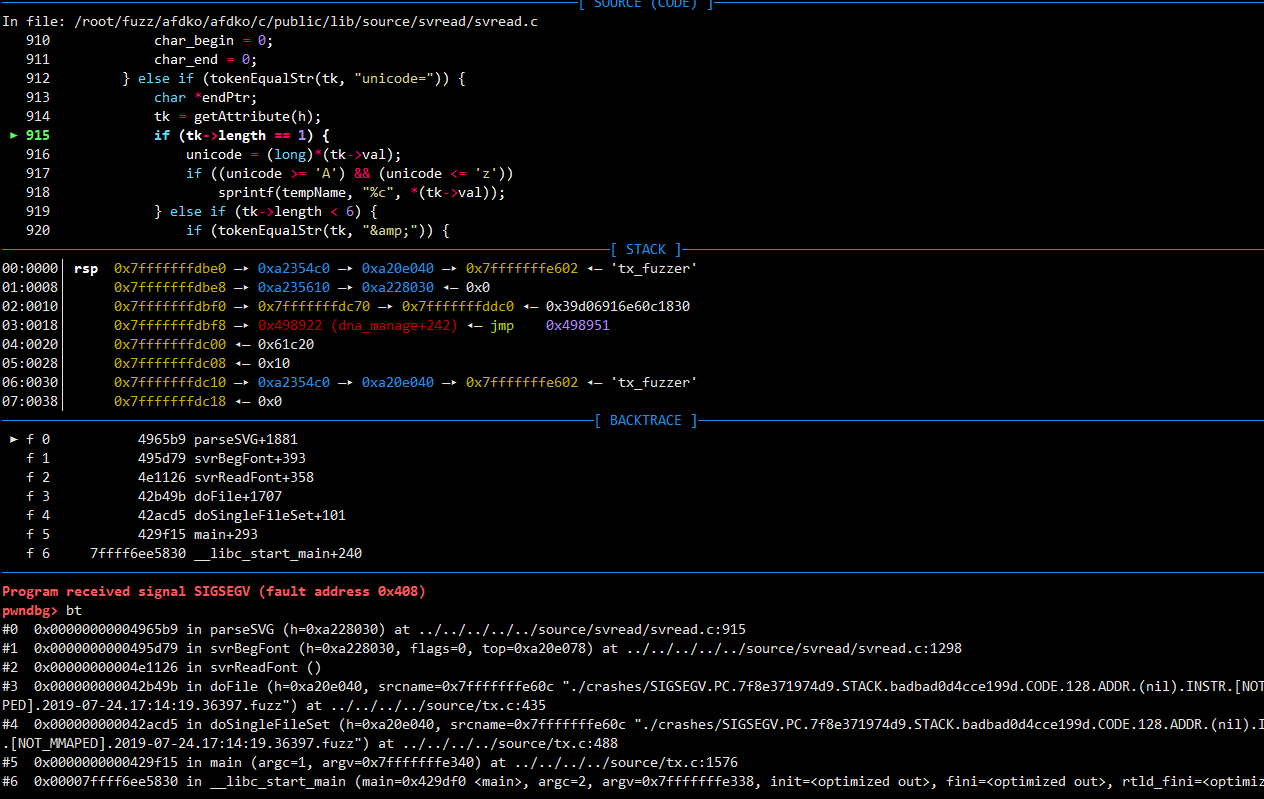Click the 'bt' command after the prompt
Viewport: 1264px width, 799px height.
(x=74, y=610)
